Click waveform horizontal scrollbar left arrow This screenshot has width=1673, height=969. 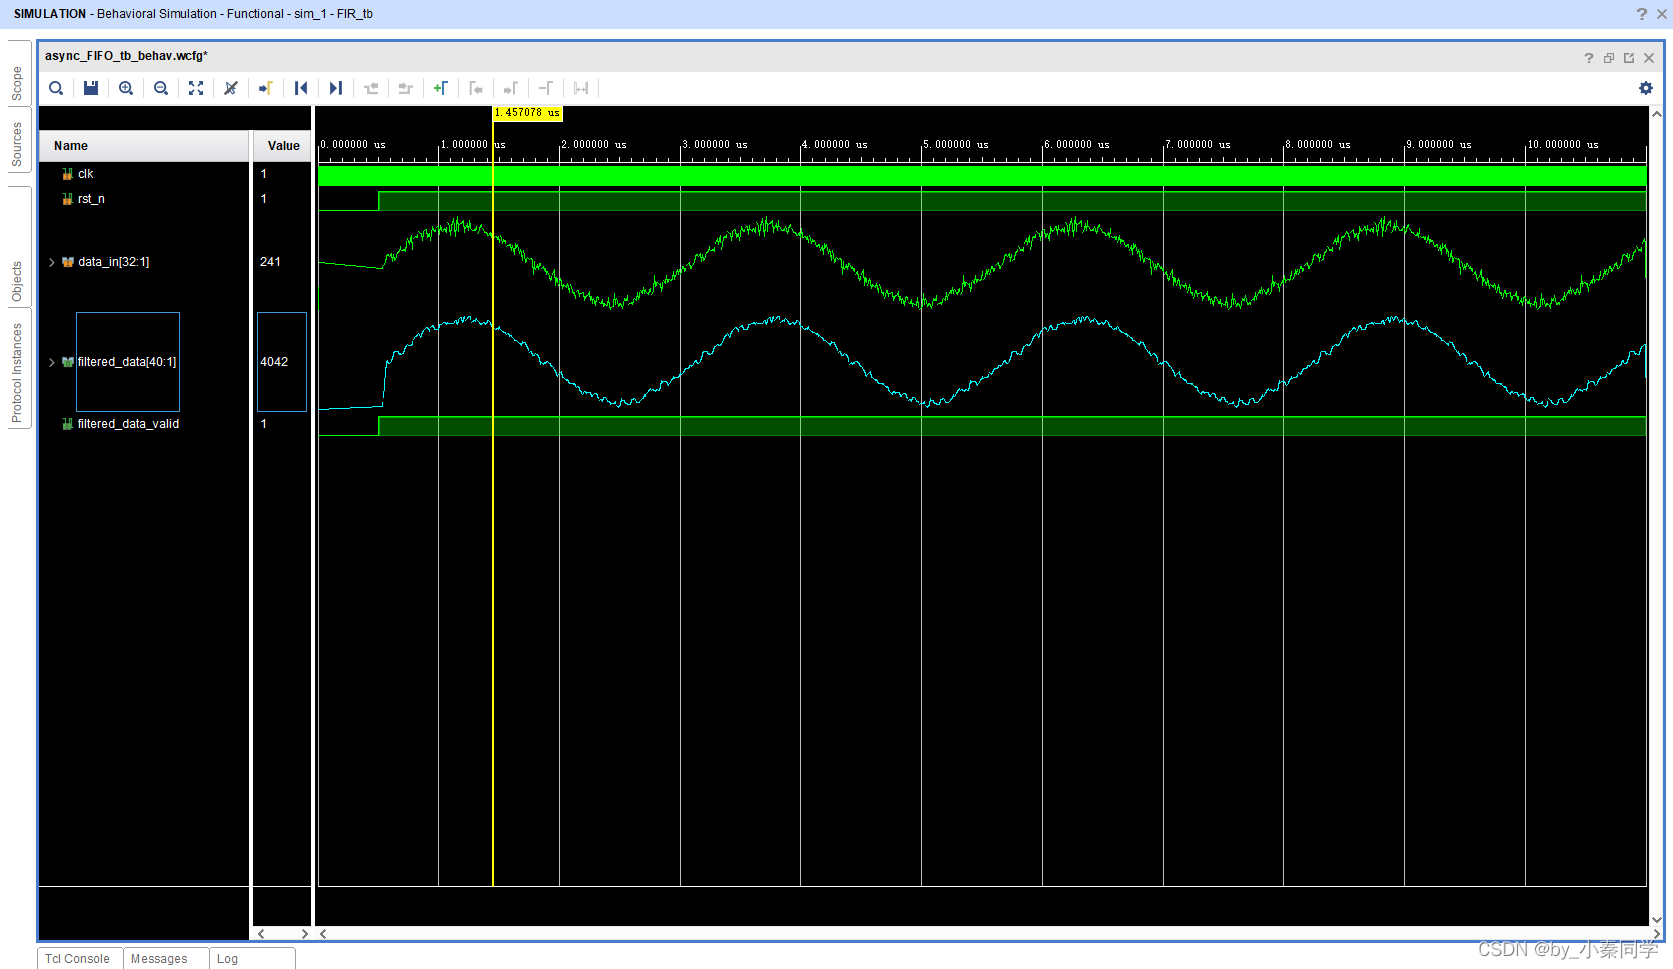tap(323, 934)
